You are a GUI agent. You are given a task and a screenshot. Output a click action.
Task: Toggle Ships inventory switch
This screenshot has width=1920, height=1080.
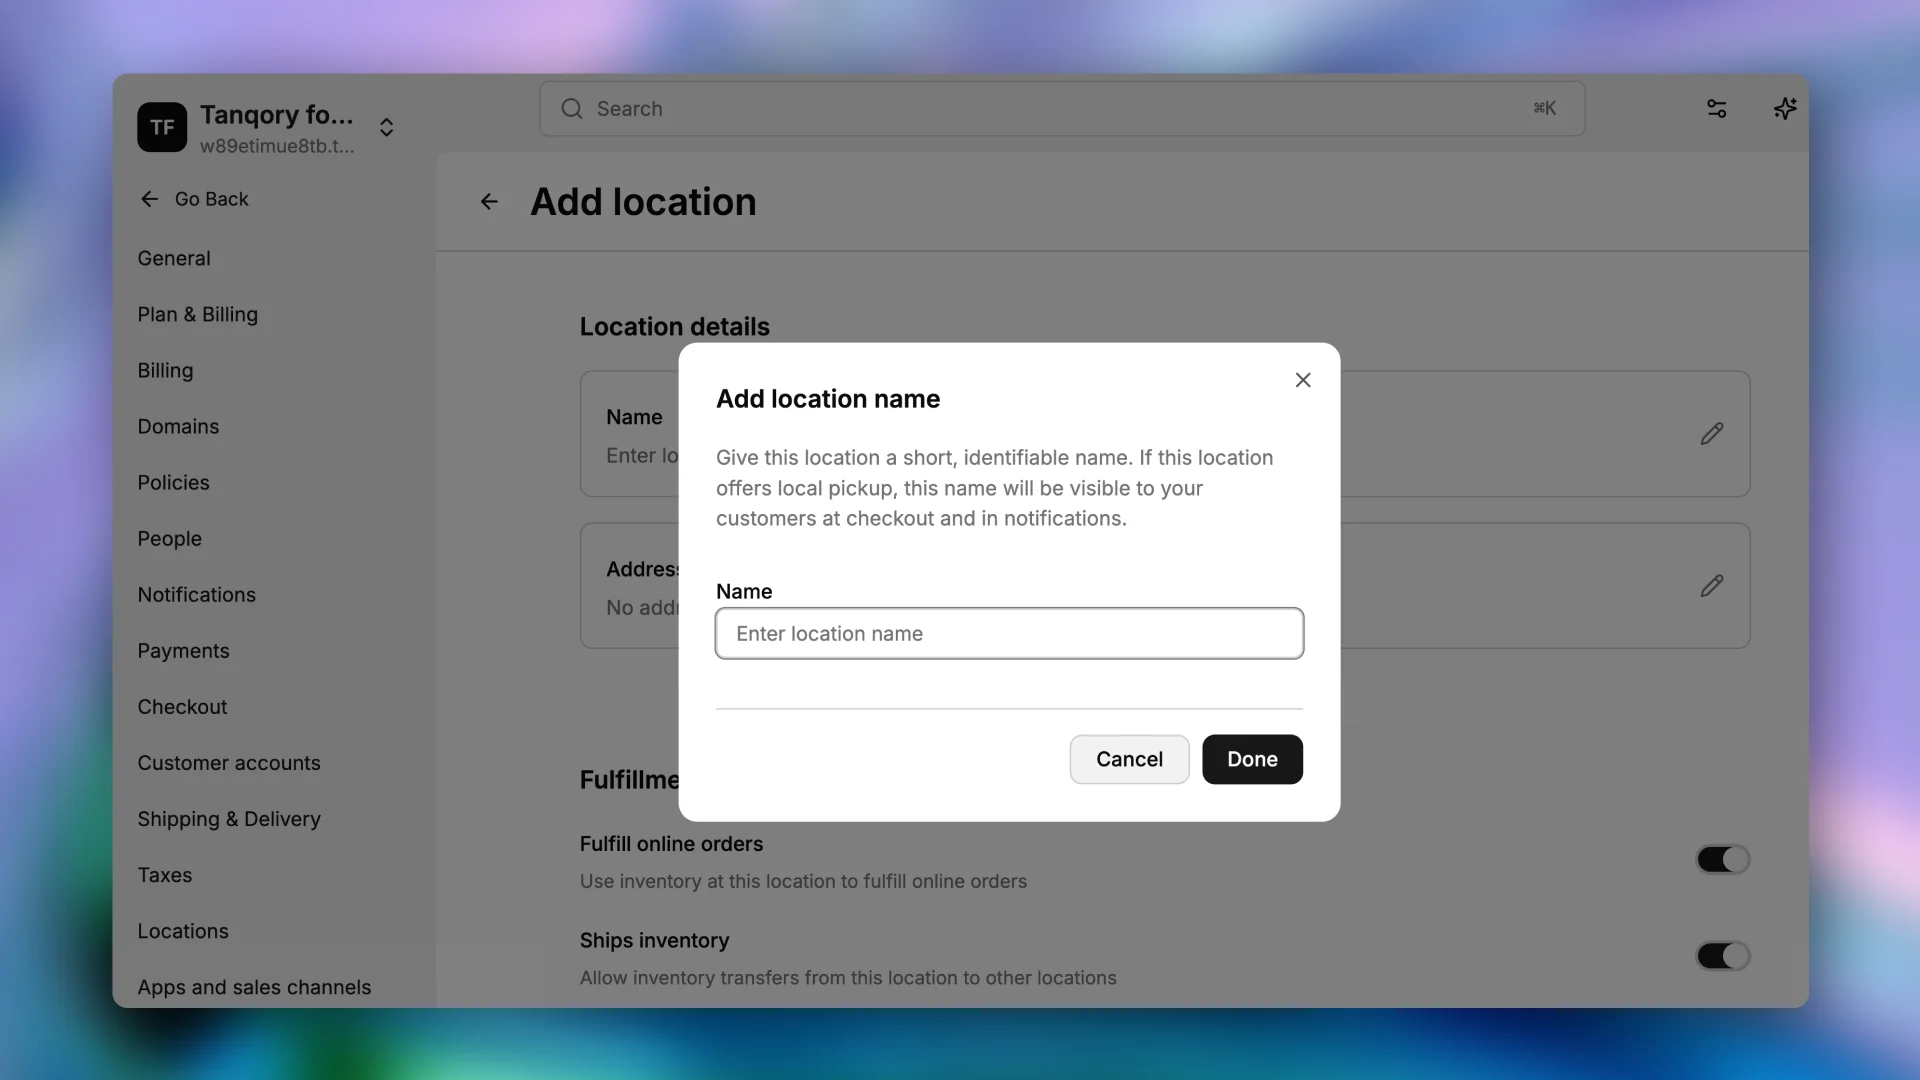click(1722, 956)
